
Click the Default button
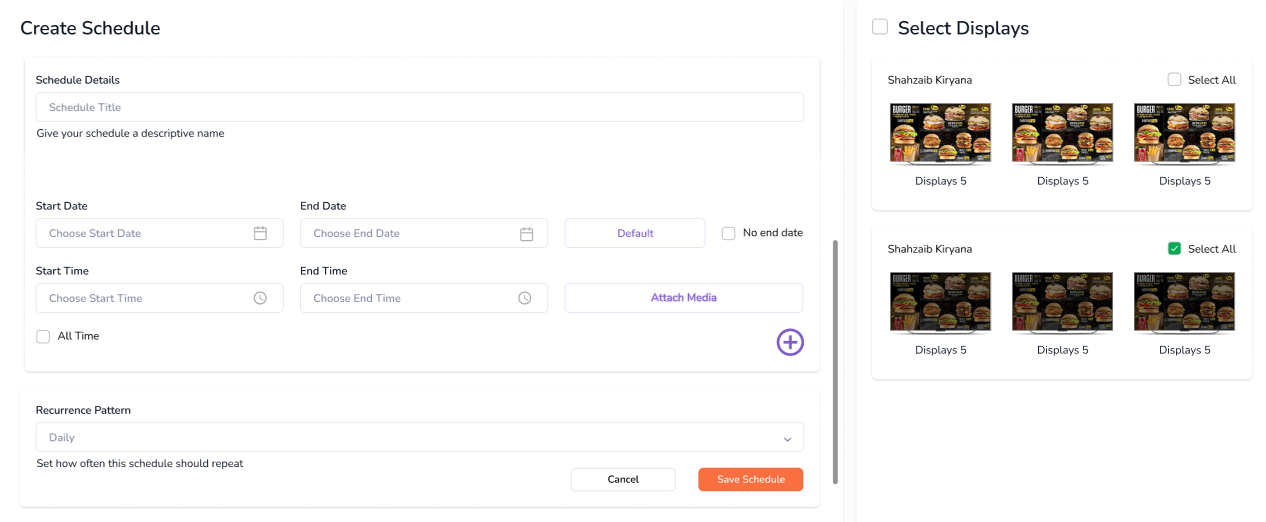tap(635, 233)
